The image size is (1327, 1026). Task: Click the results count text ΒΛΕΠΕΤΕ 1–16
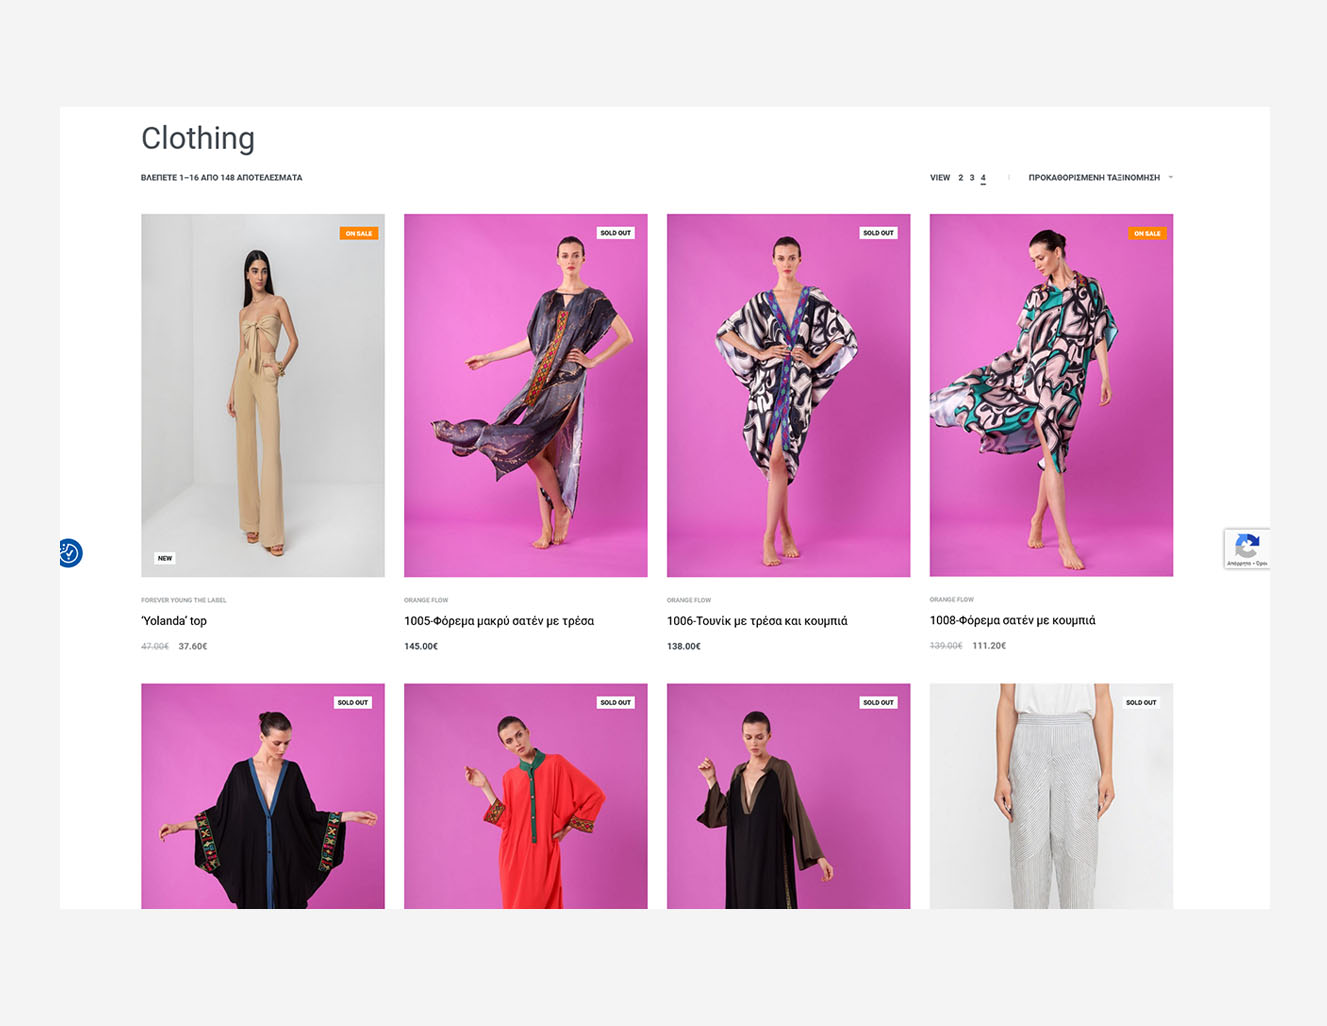(221, 178)
